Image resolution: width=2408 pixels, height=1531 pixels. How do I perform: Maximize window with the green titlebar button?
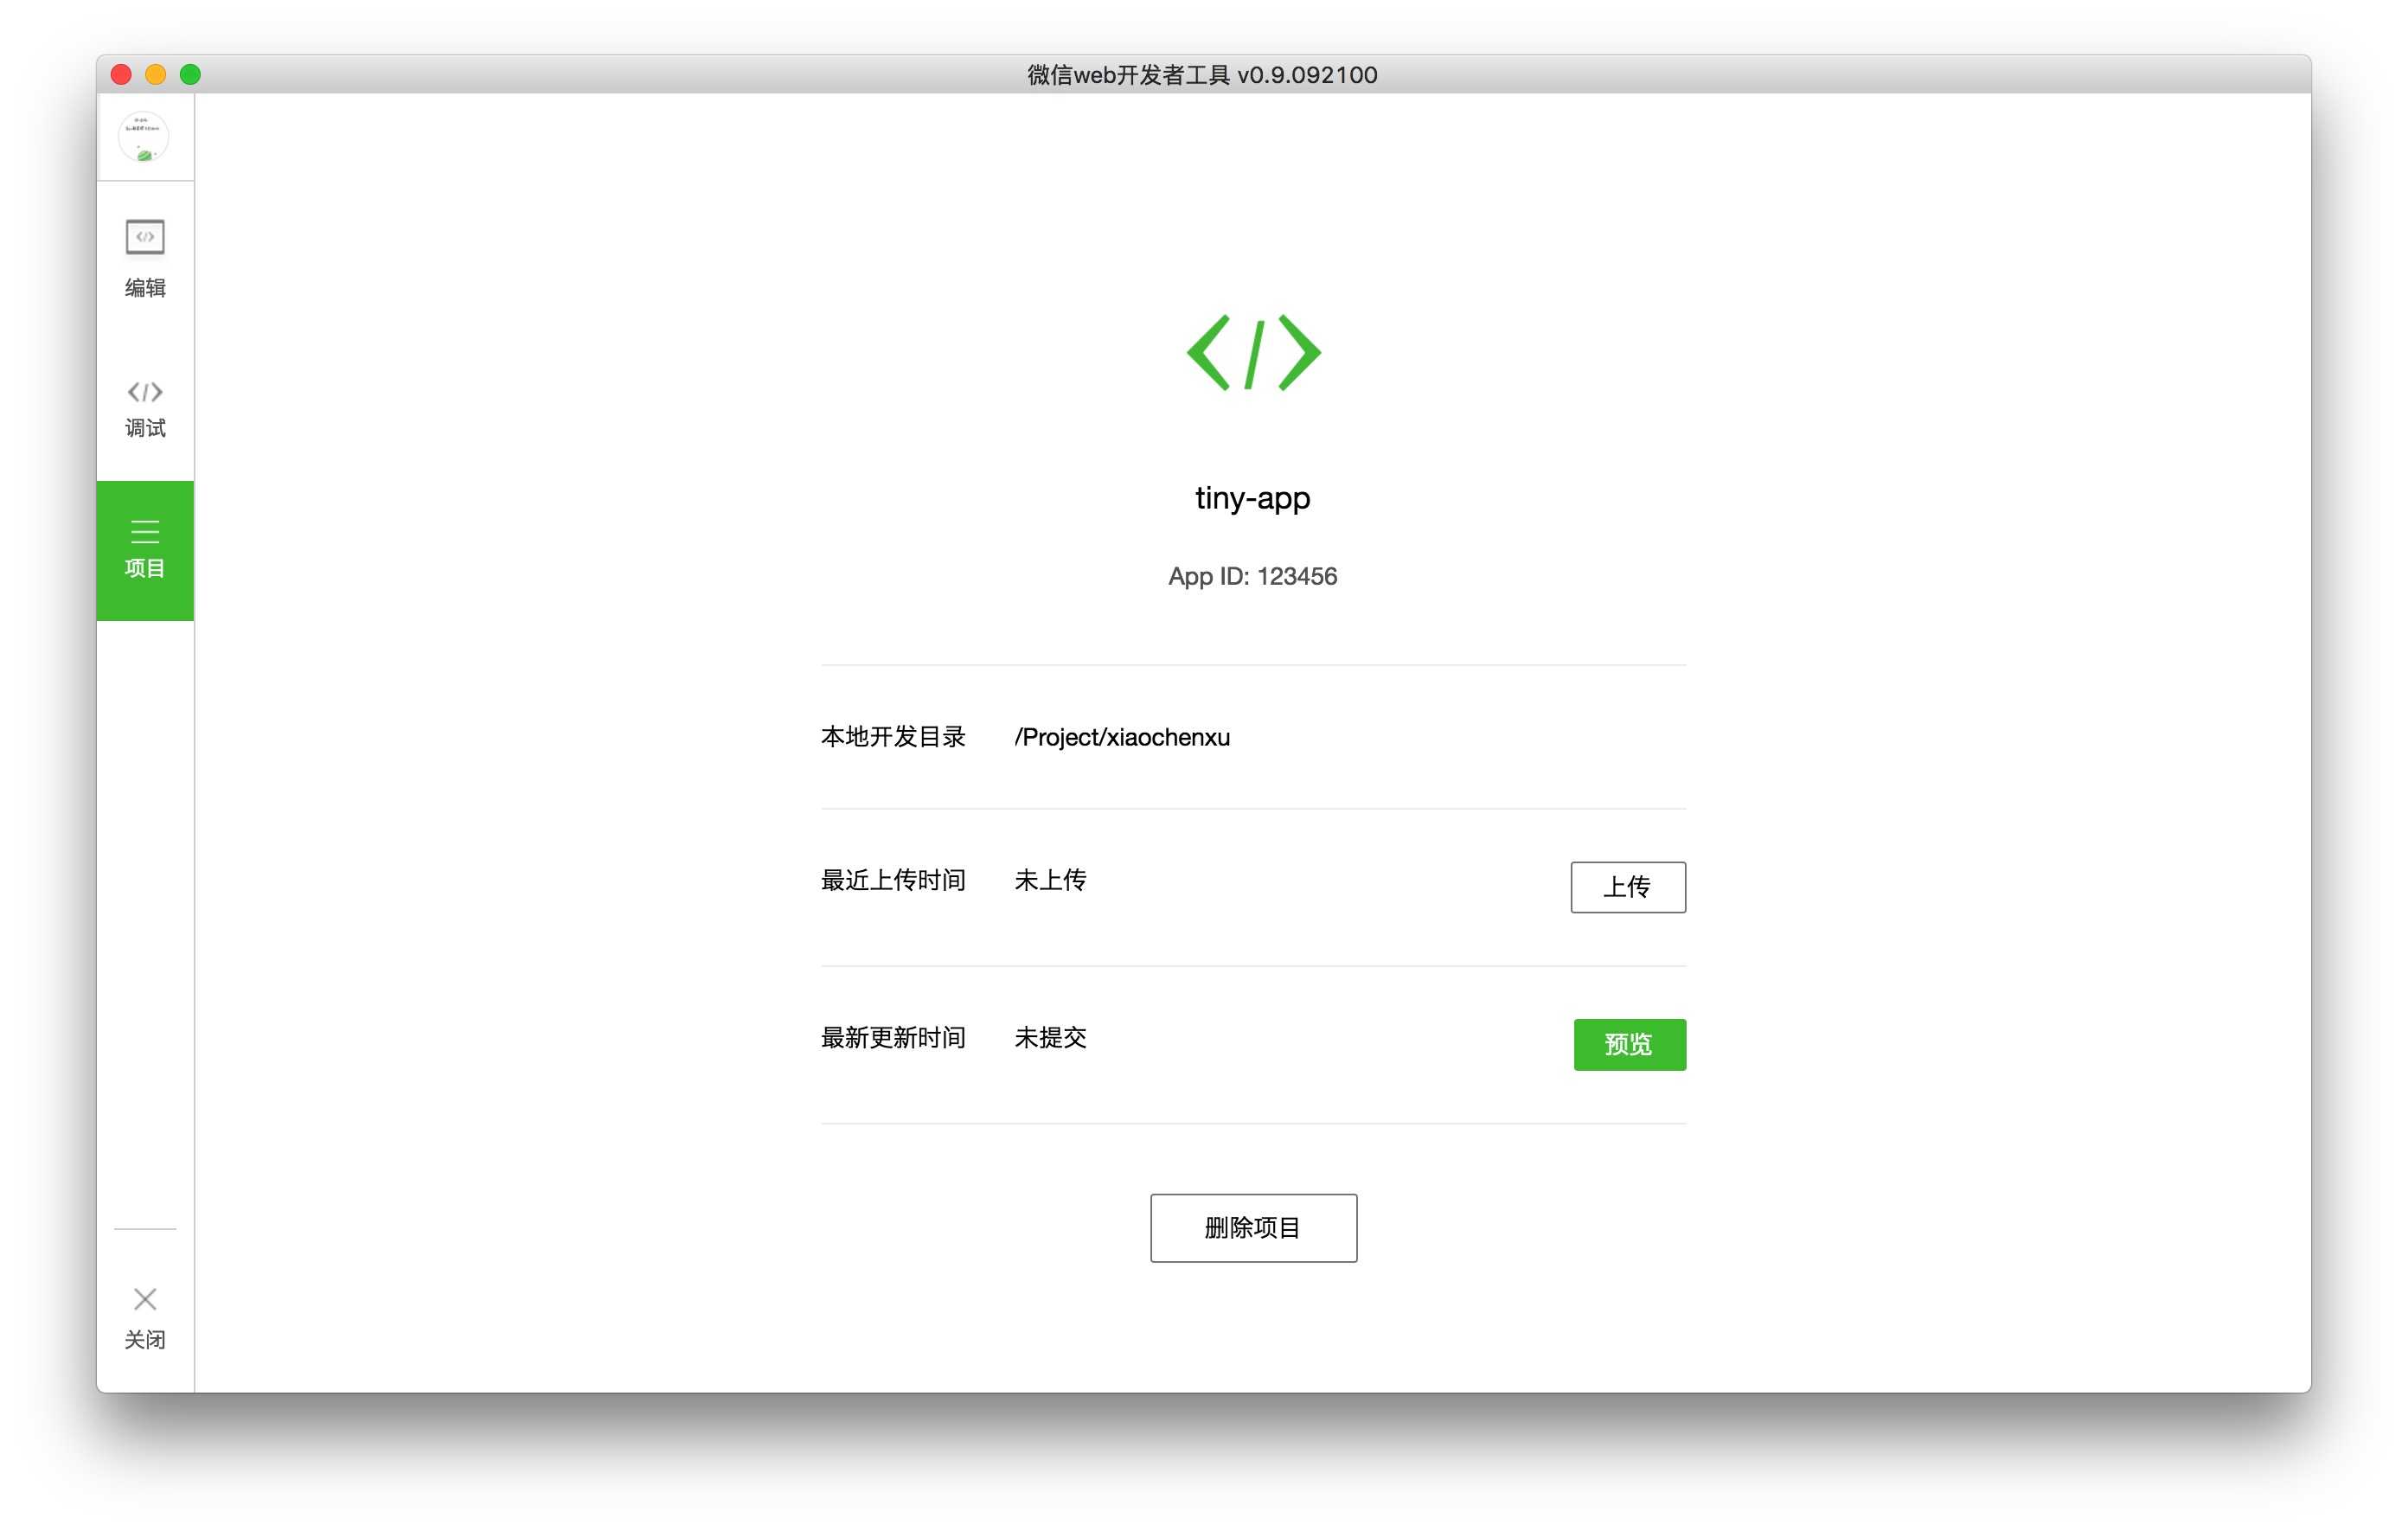[x=190, y=75]
